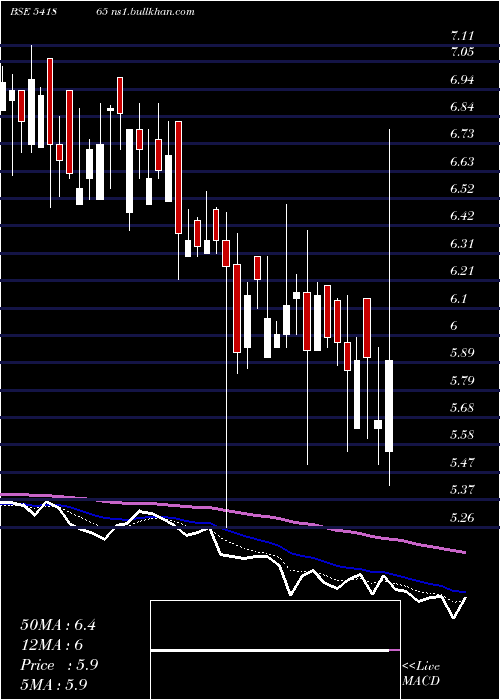Click the 50MA : 6.4 readout
This screenshot has width=500, height=700.
point(58,625)
